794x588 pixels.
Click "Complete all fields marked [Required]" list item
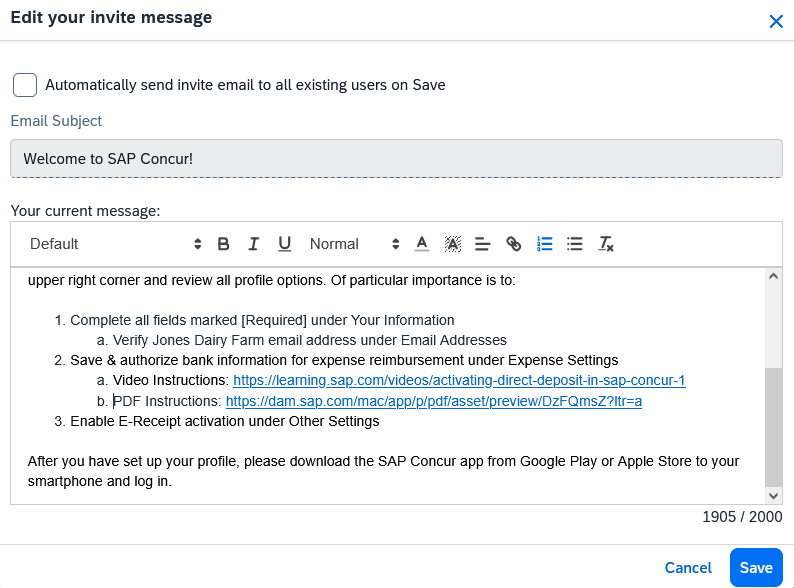click(262, 320)
